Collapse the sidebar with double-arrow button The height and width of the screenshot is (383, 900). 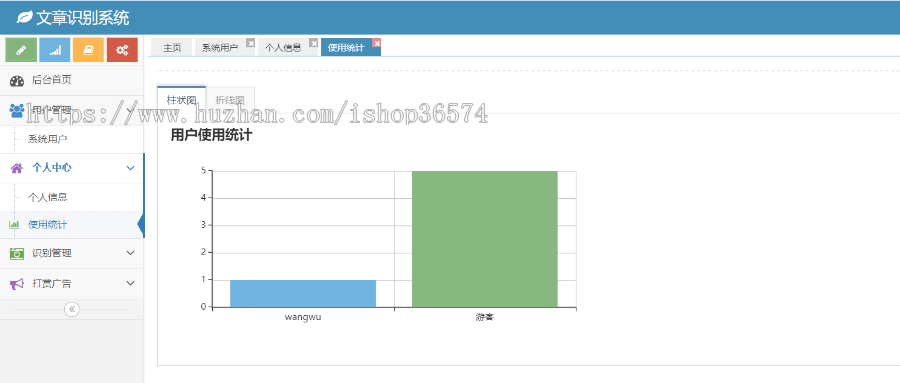pos(72,310)
